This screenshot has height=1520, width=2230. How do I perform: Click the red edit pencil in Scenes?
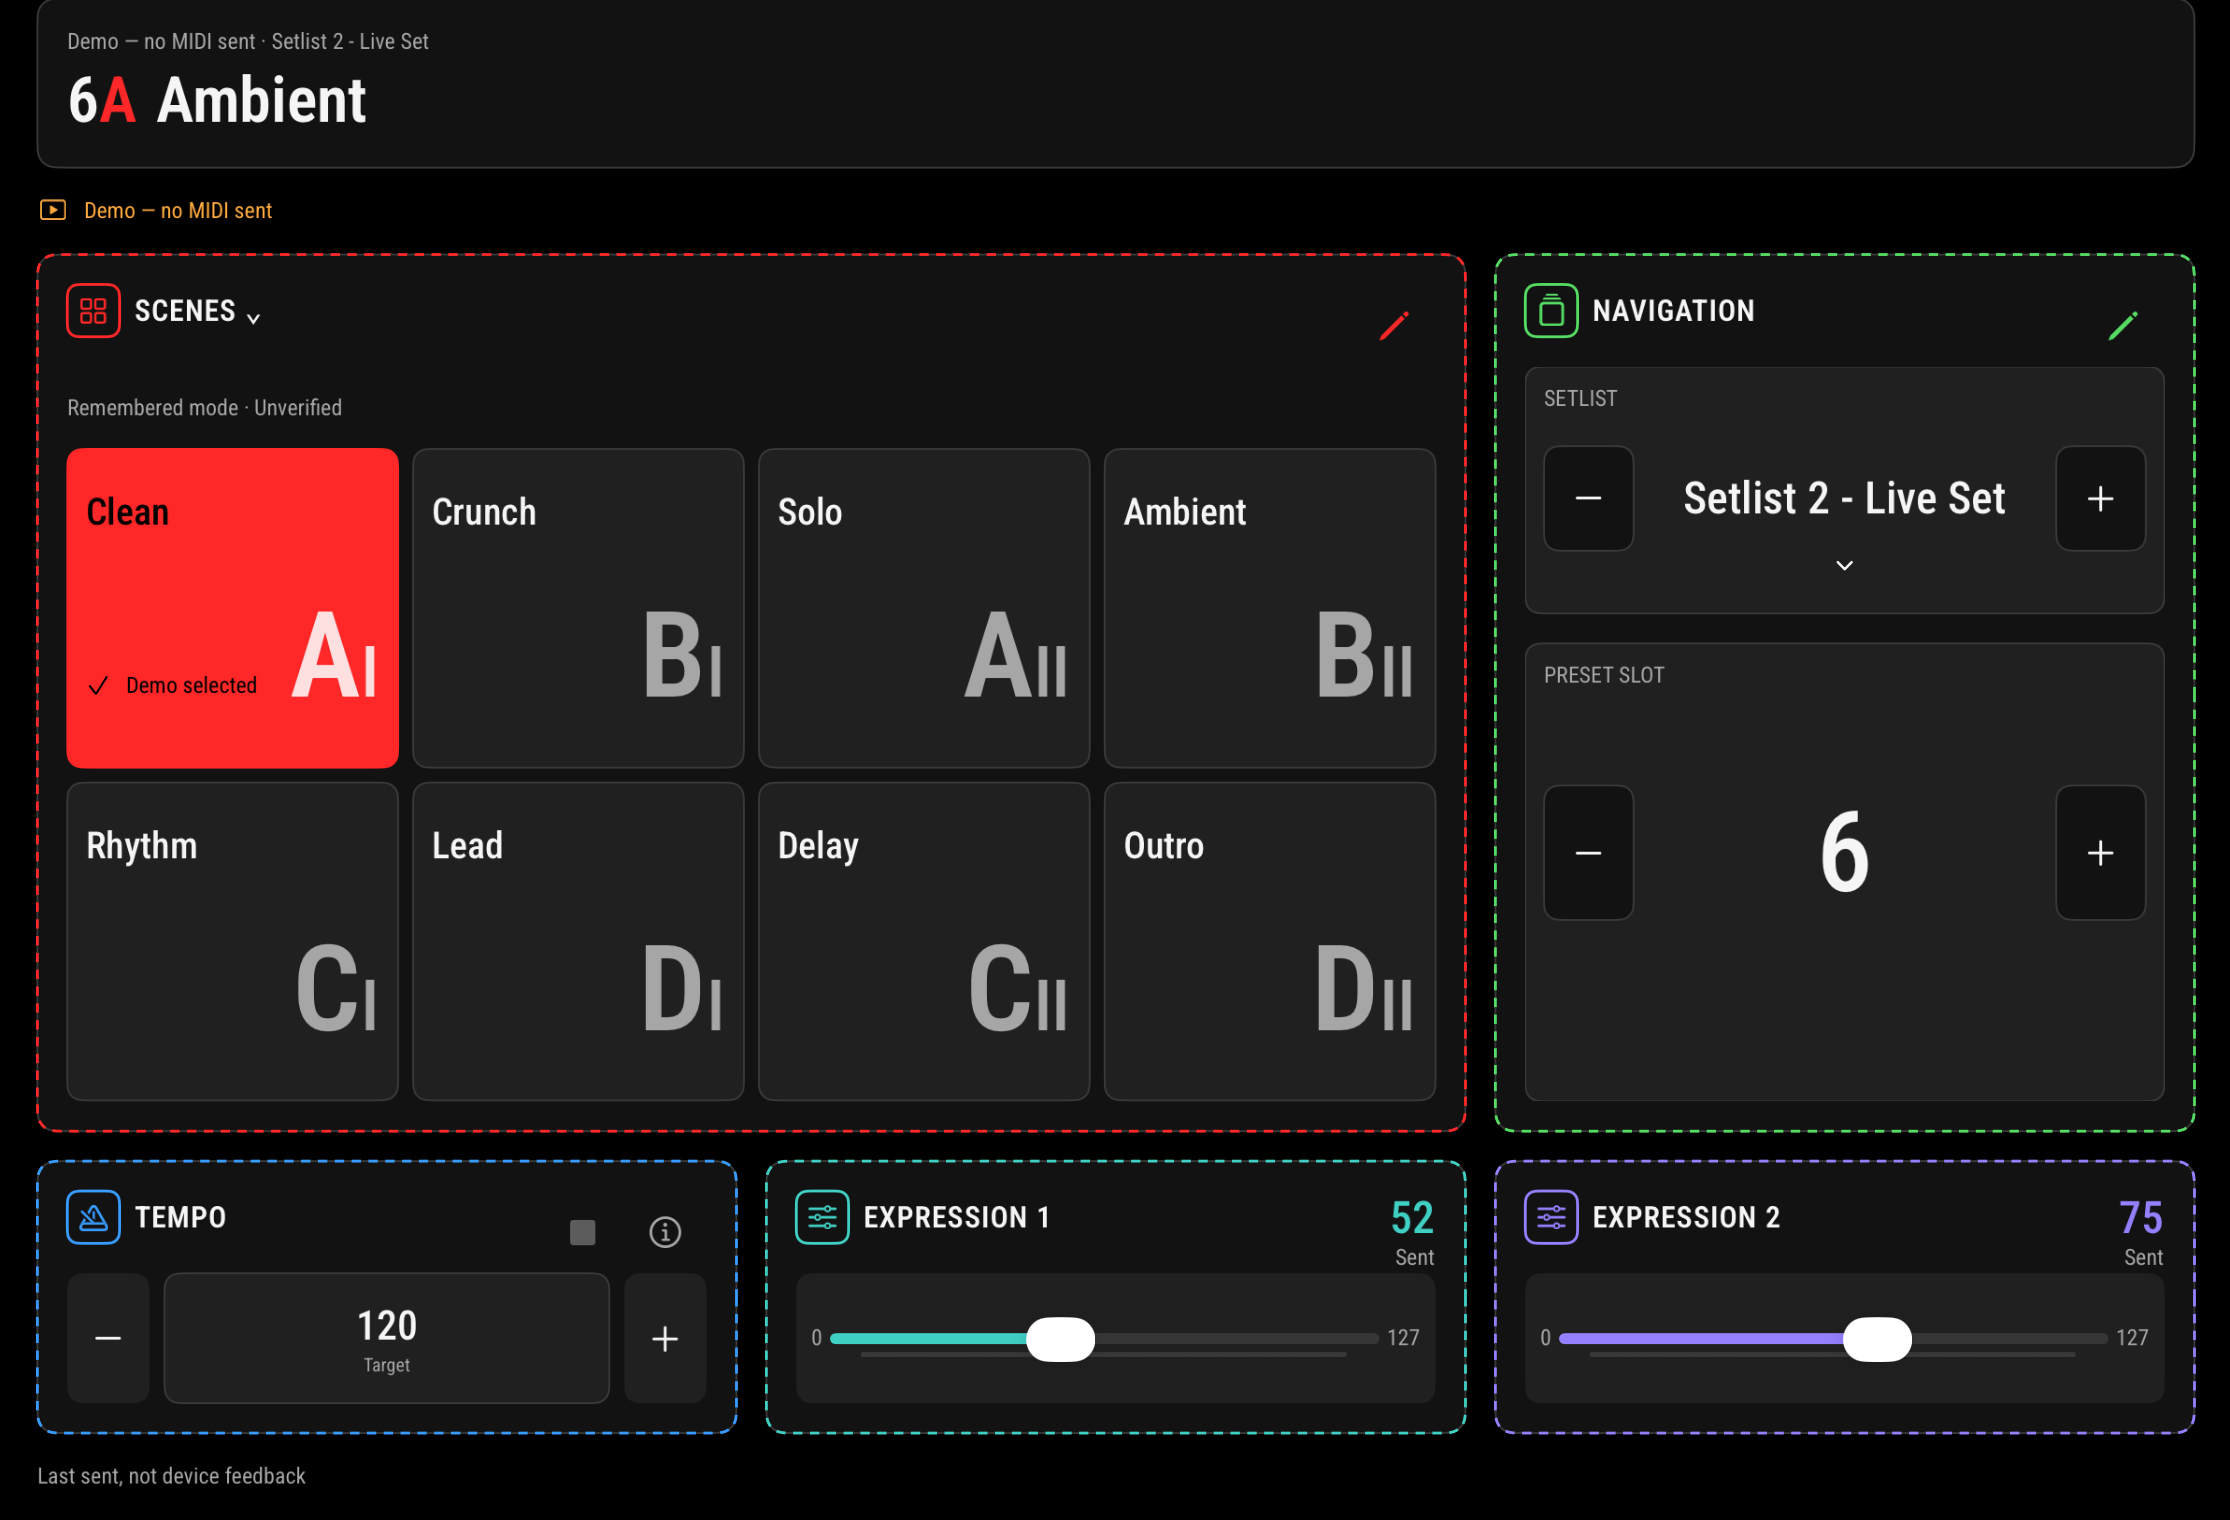pyautogui.click(x=1394, y=325)
